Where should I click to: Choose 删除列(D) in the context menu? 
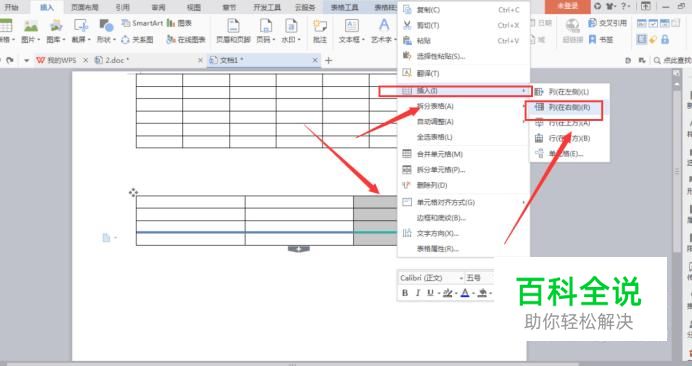(463, 185)
